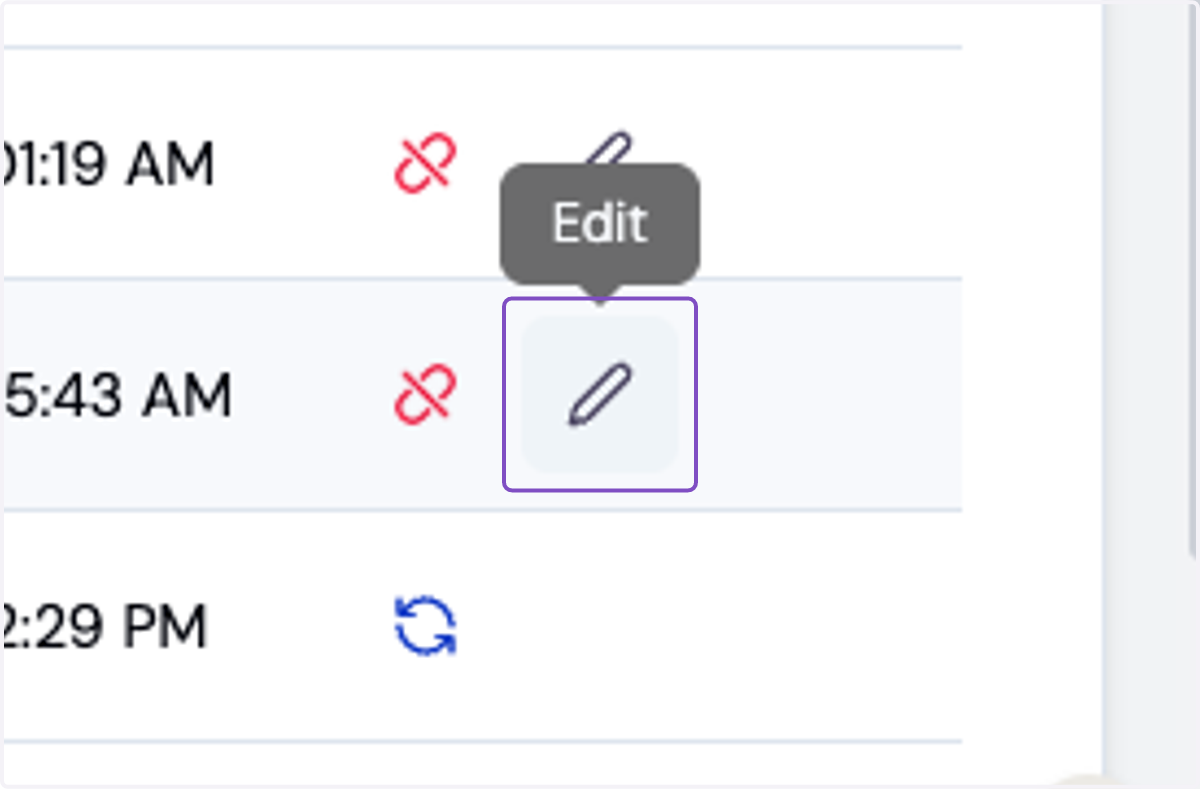Image resolution: width=1200 pixels, height=789 pixels.
Task: Click empty space right of the Edit button
Action: point(830,394)
